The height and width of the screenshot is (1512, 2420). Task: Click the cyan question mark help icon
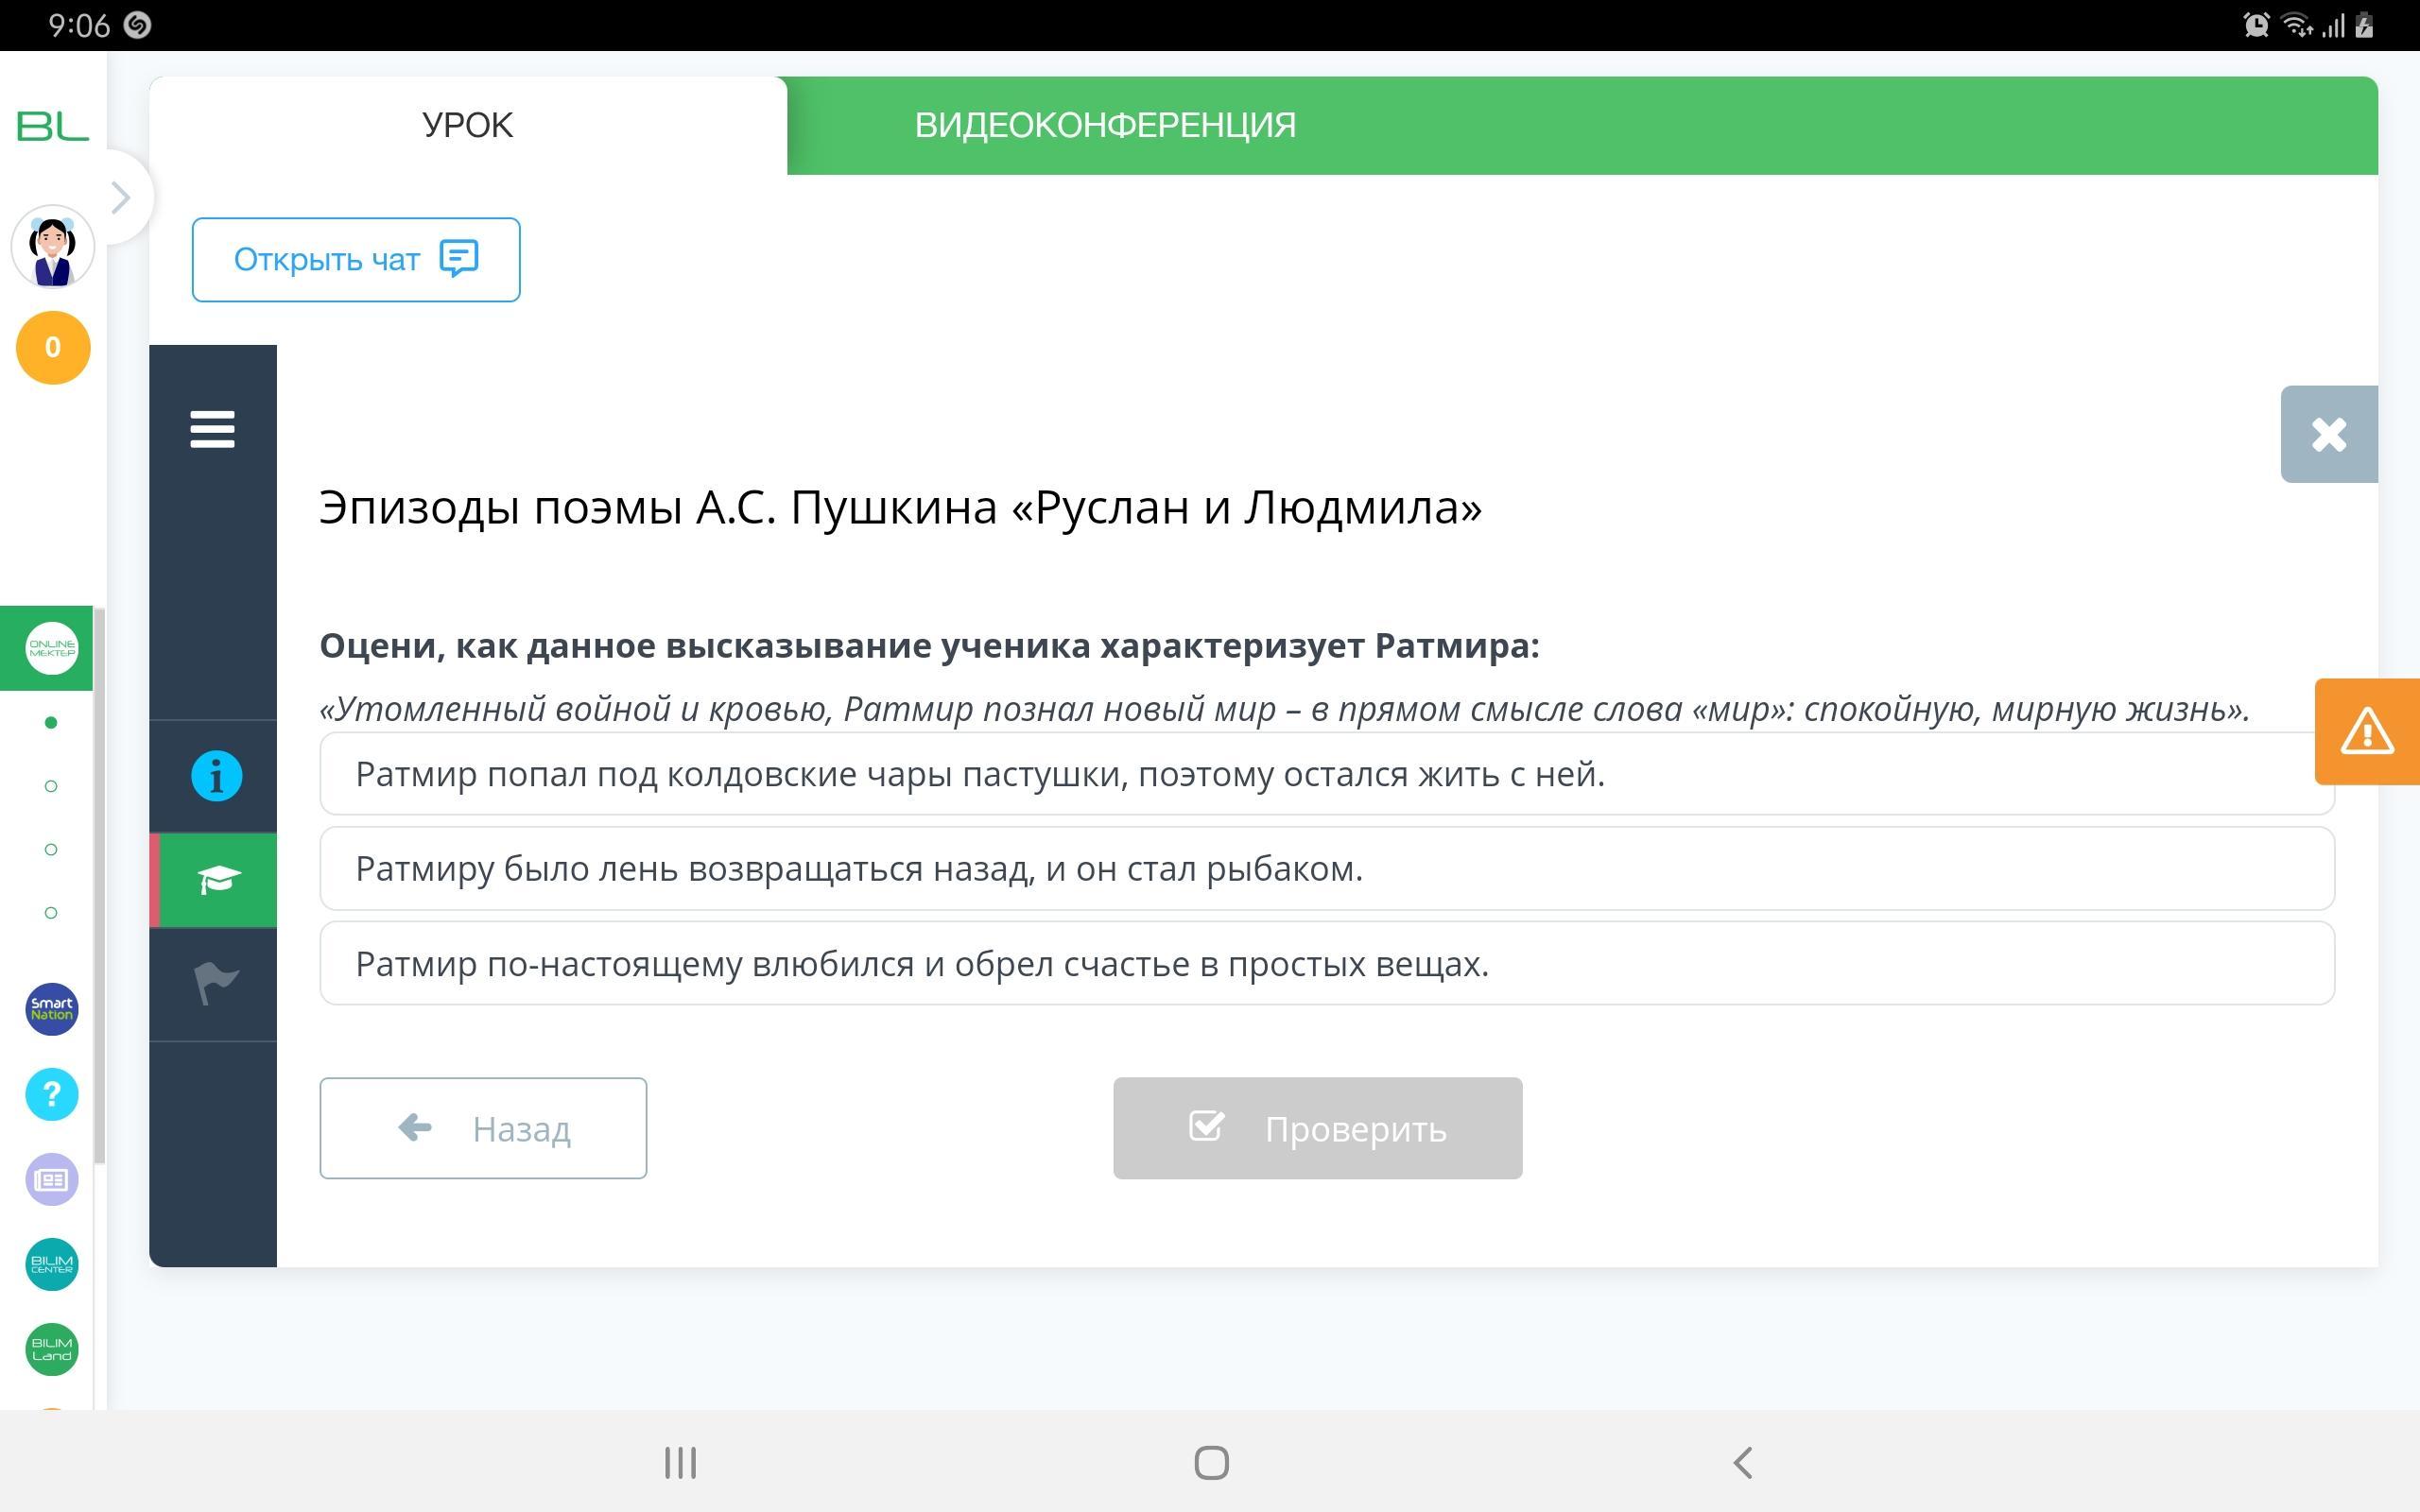point(52,1094)
